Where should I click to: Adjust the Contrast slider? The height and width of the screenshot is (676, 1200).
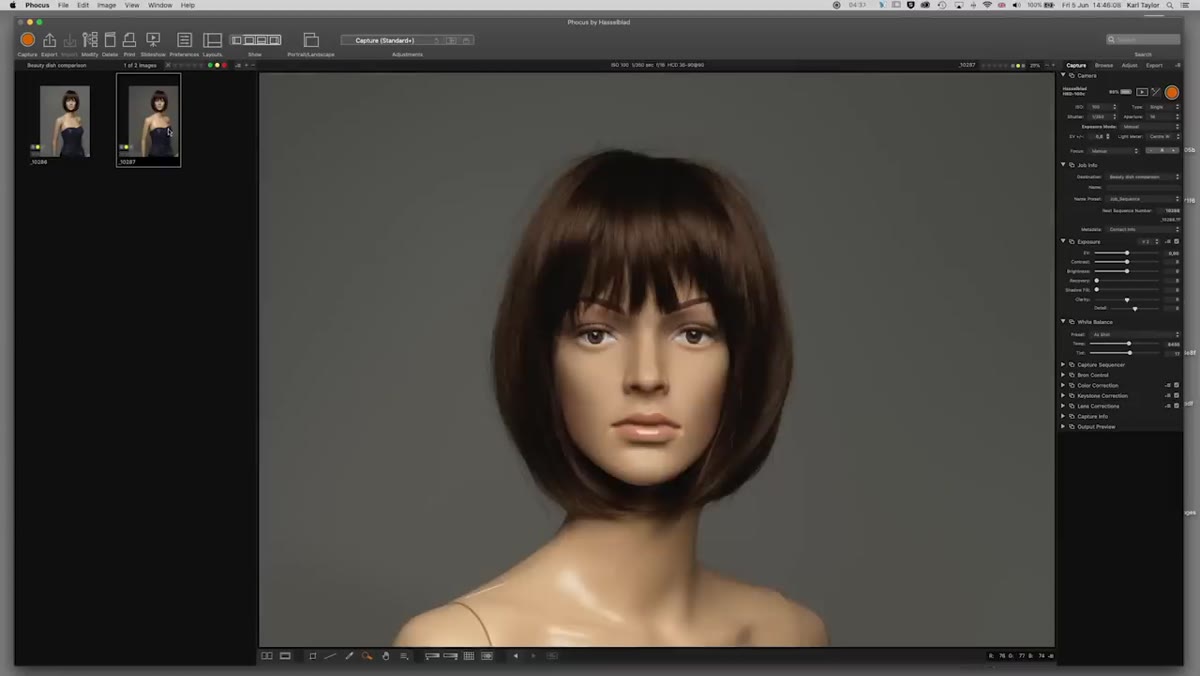tap(1127, 262)
